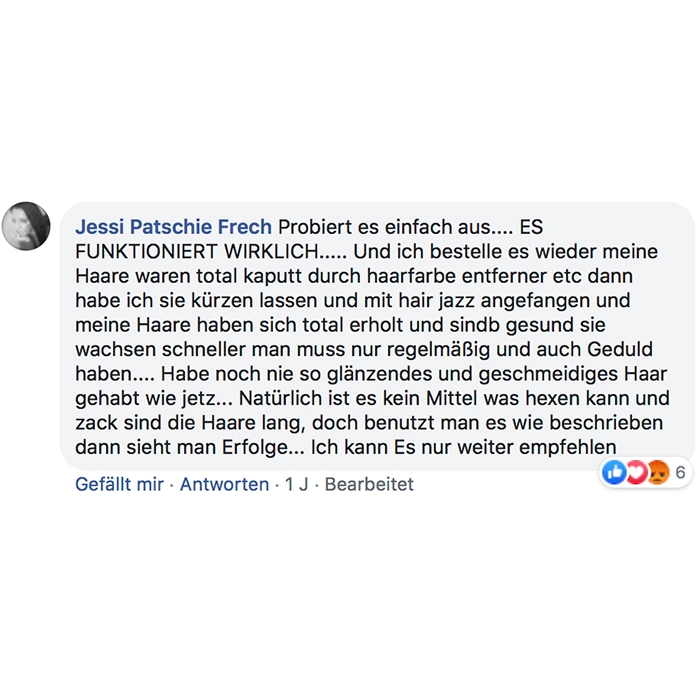Click the orange angry face reaction icon
The height and width of the screenshot is (700, 700).
click(x=656, y=472)
